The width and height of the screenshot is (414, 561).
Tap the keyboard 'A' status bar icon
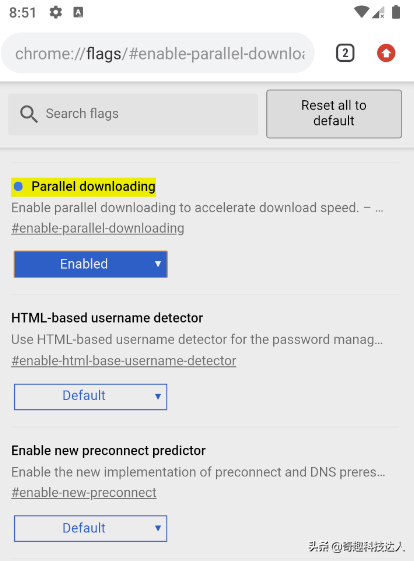pyautogui.click(x=78, y=13)
